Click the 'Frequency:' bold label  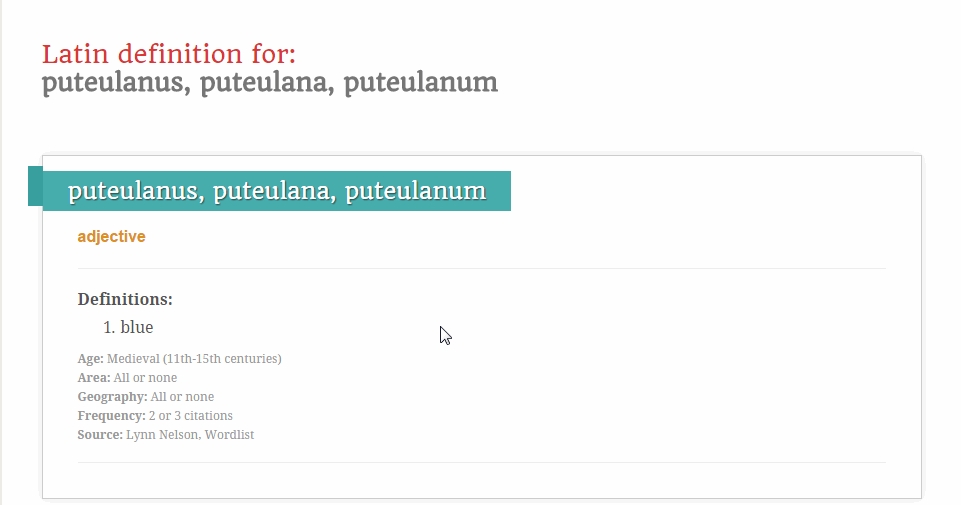[112, 416]
